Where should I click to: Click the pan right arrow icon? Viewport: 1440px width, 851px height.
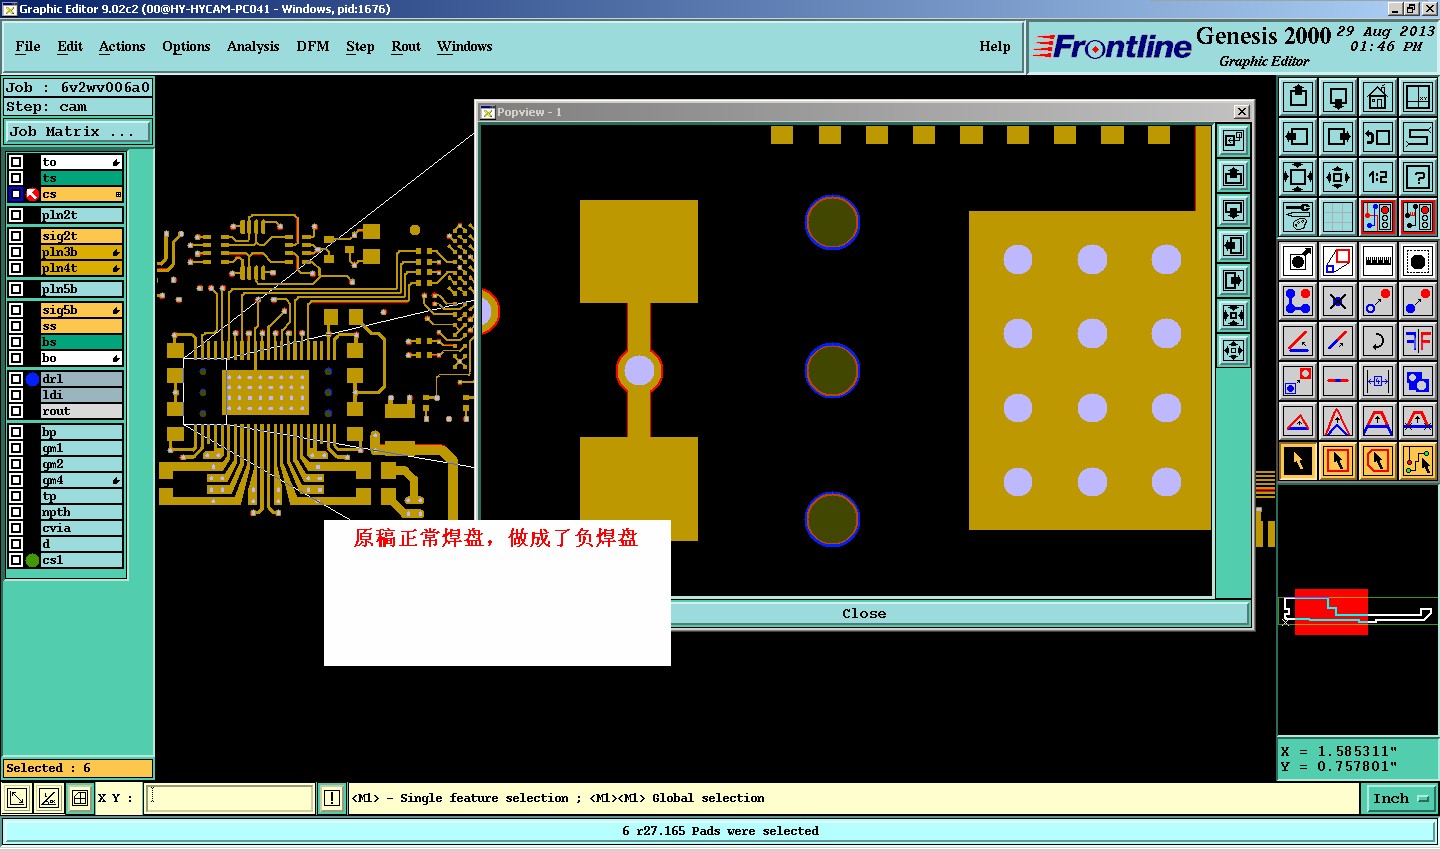pos(1338,137)
